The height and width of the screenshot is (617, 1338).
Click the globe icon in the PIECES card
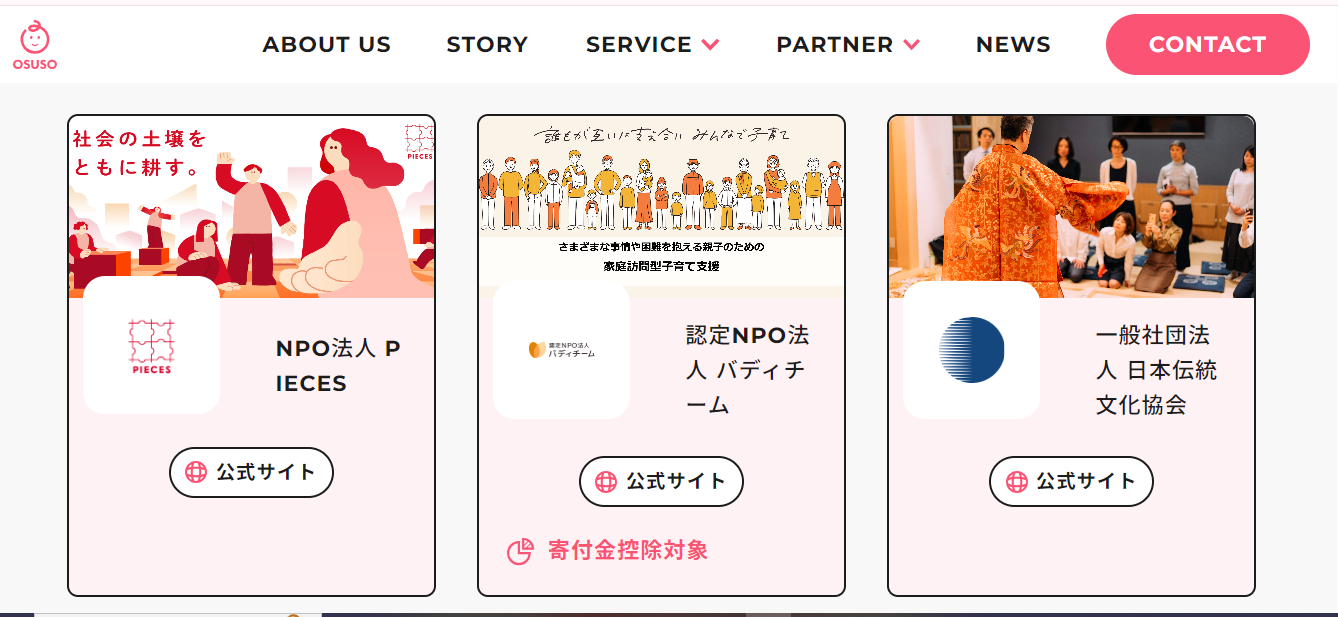click(x=196, y=472)
